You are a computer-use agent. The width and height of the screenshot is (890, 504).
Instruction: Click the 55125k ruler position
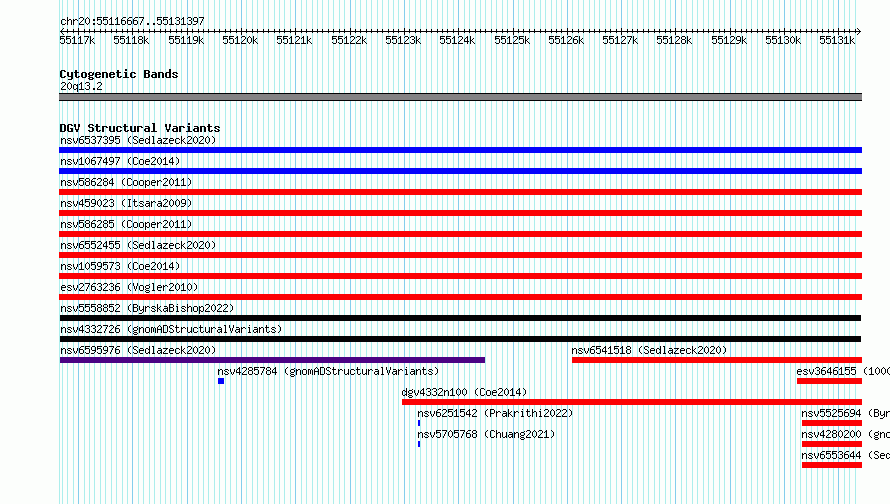pyautogui.click(x=512, y=40)
